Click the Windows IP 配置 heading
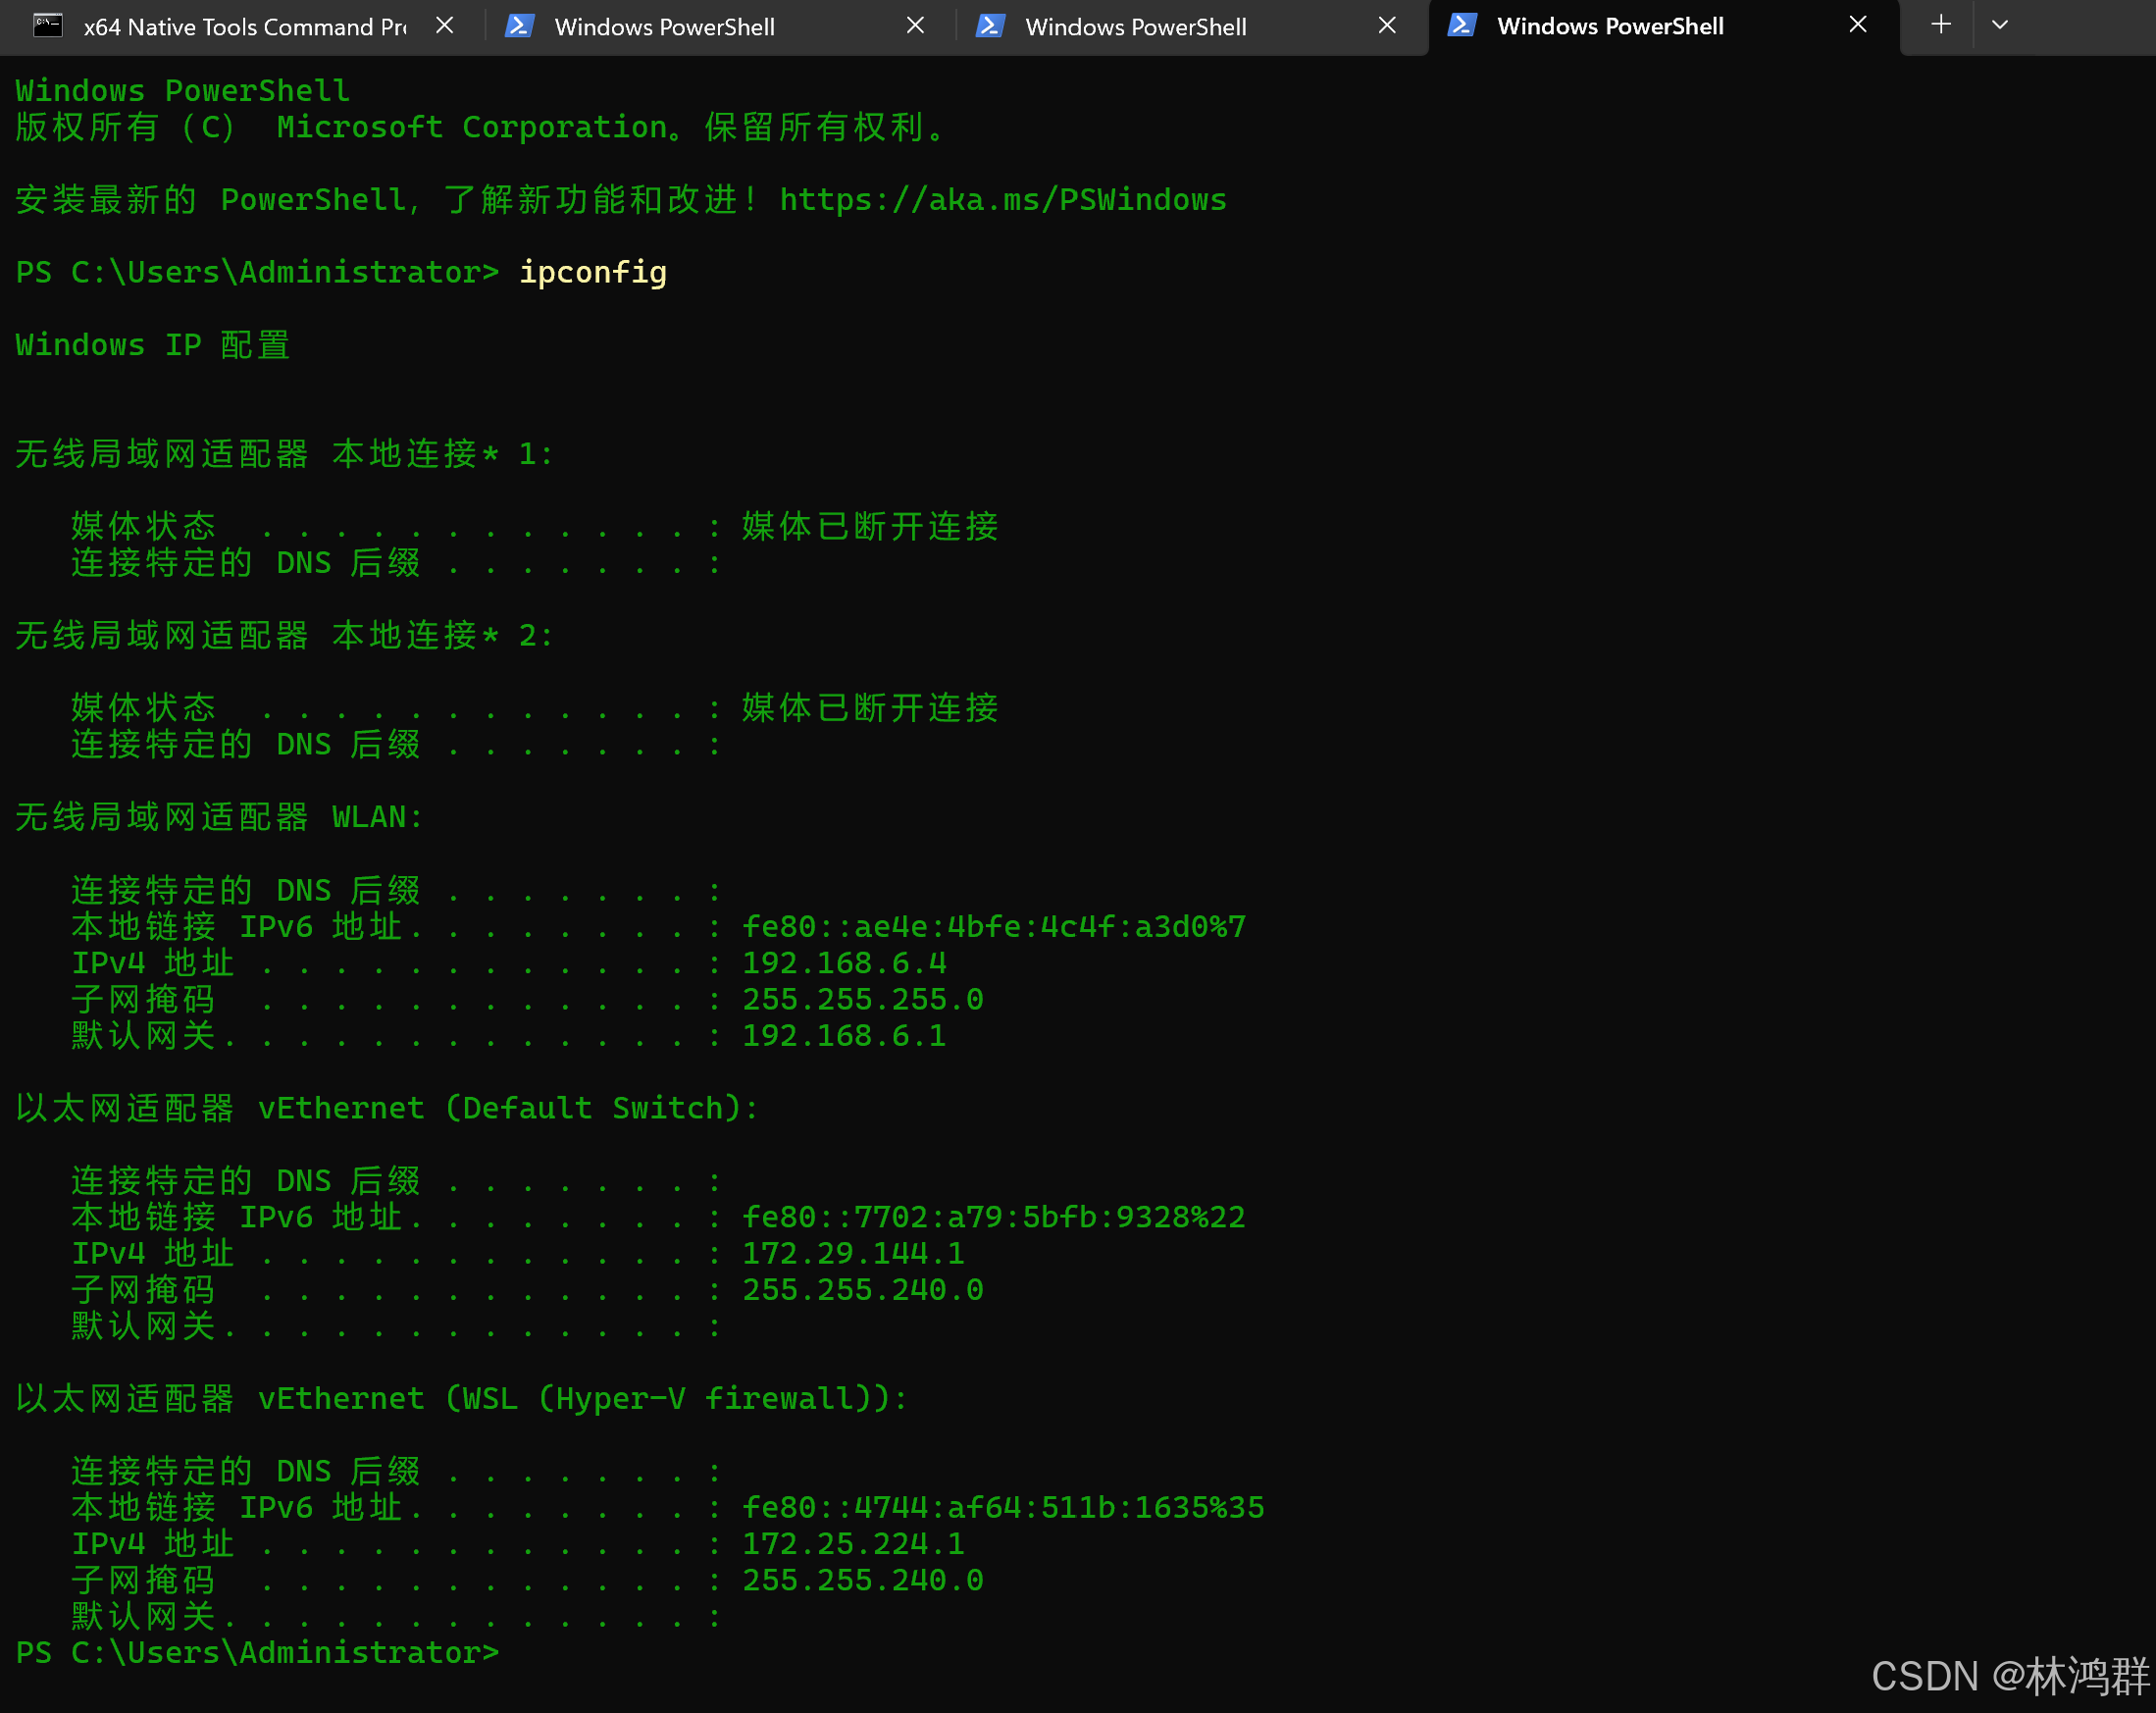This screenshot has height=1713, width=2156. pos(153,345)
